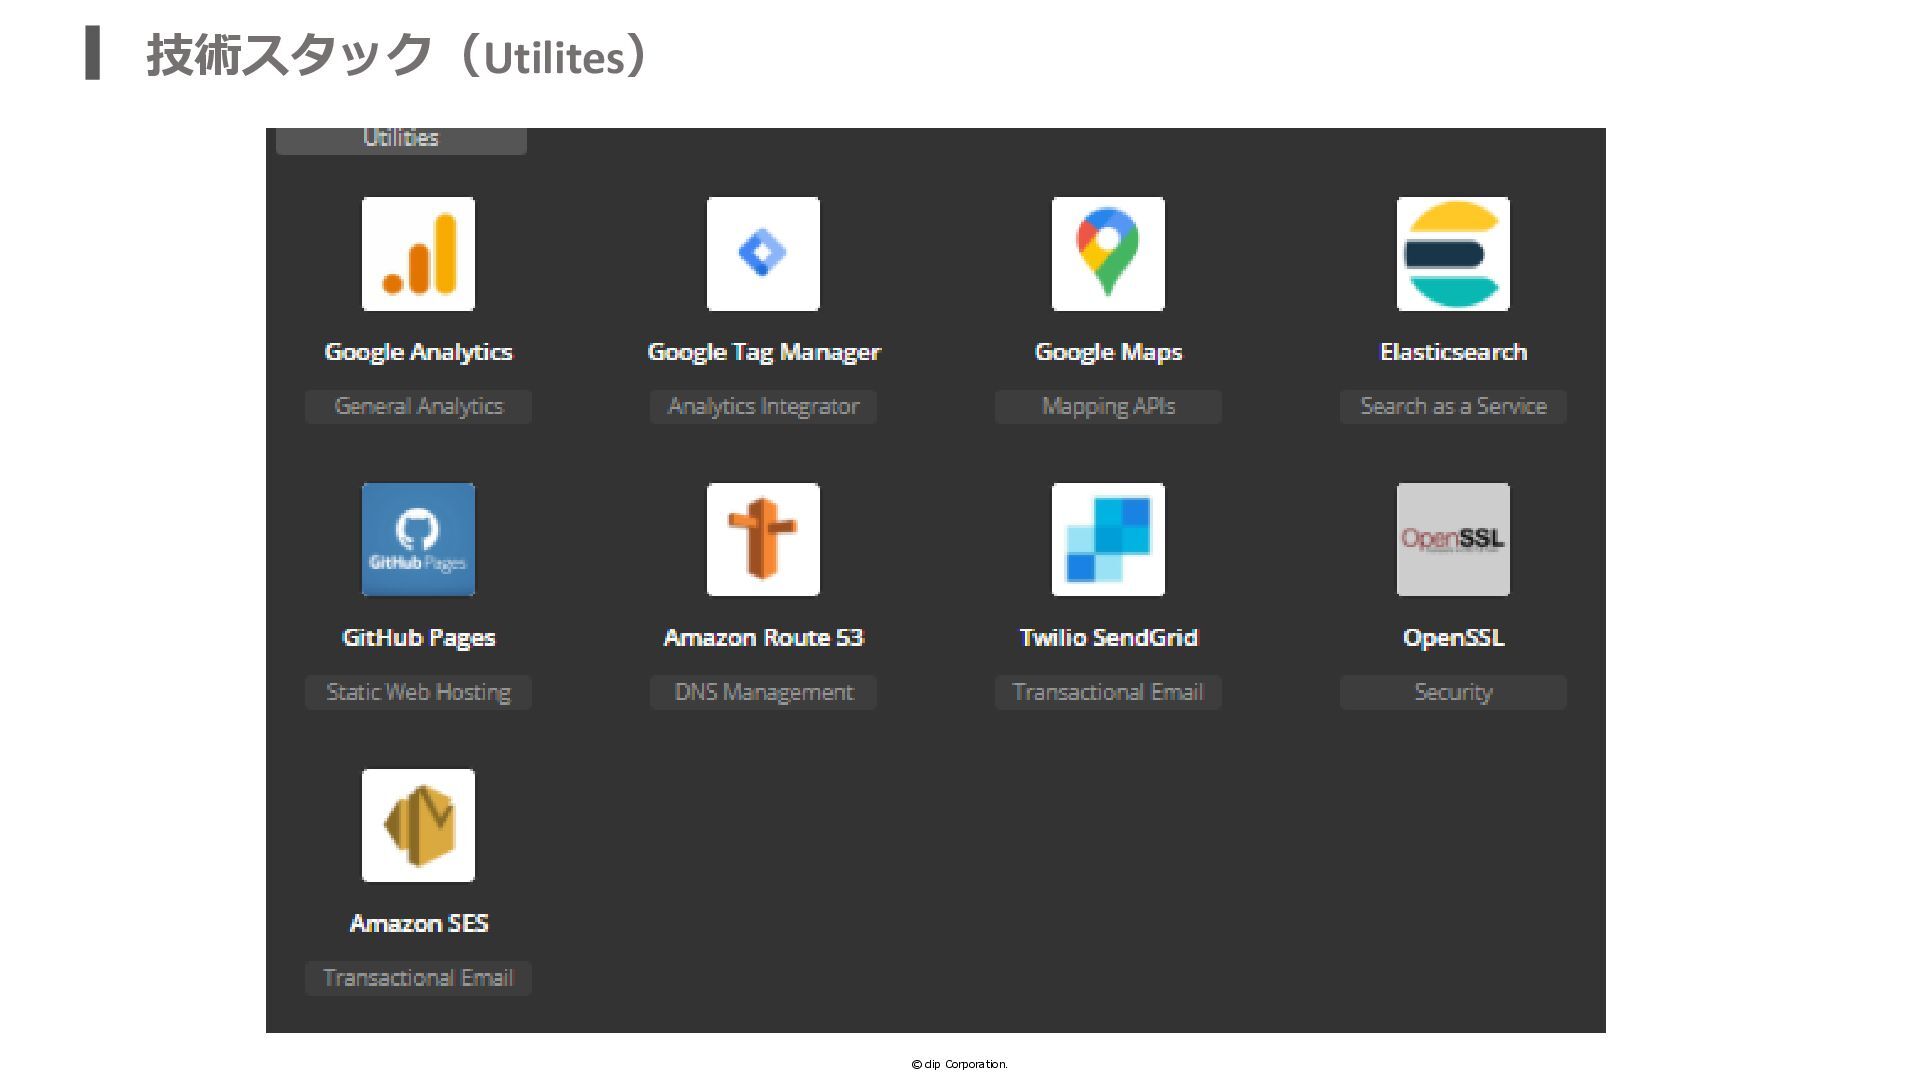Open the Google Tag Manager diamond icon
The height and width of the screenshot is (1080, 1920).
click(763, 254)
